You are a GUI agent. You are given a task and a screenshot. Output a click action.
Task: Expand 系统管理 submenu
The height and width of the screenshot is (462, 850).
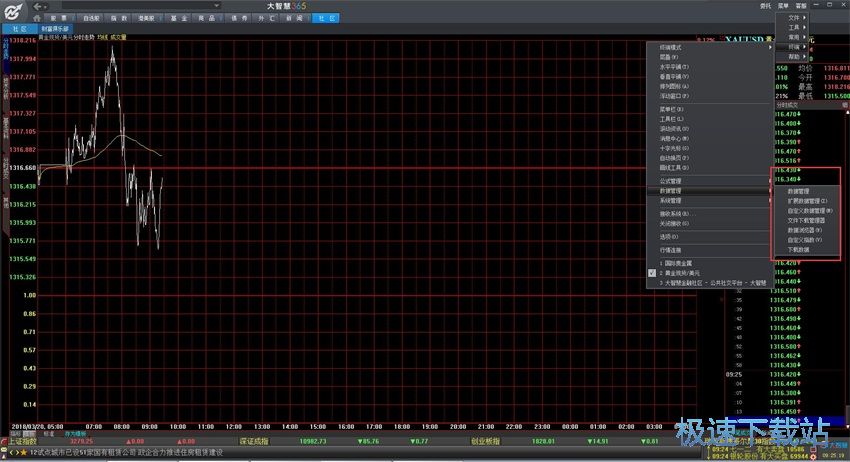[x=710, y=201]
